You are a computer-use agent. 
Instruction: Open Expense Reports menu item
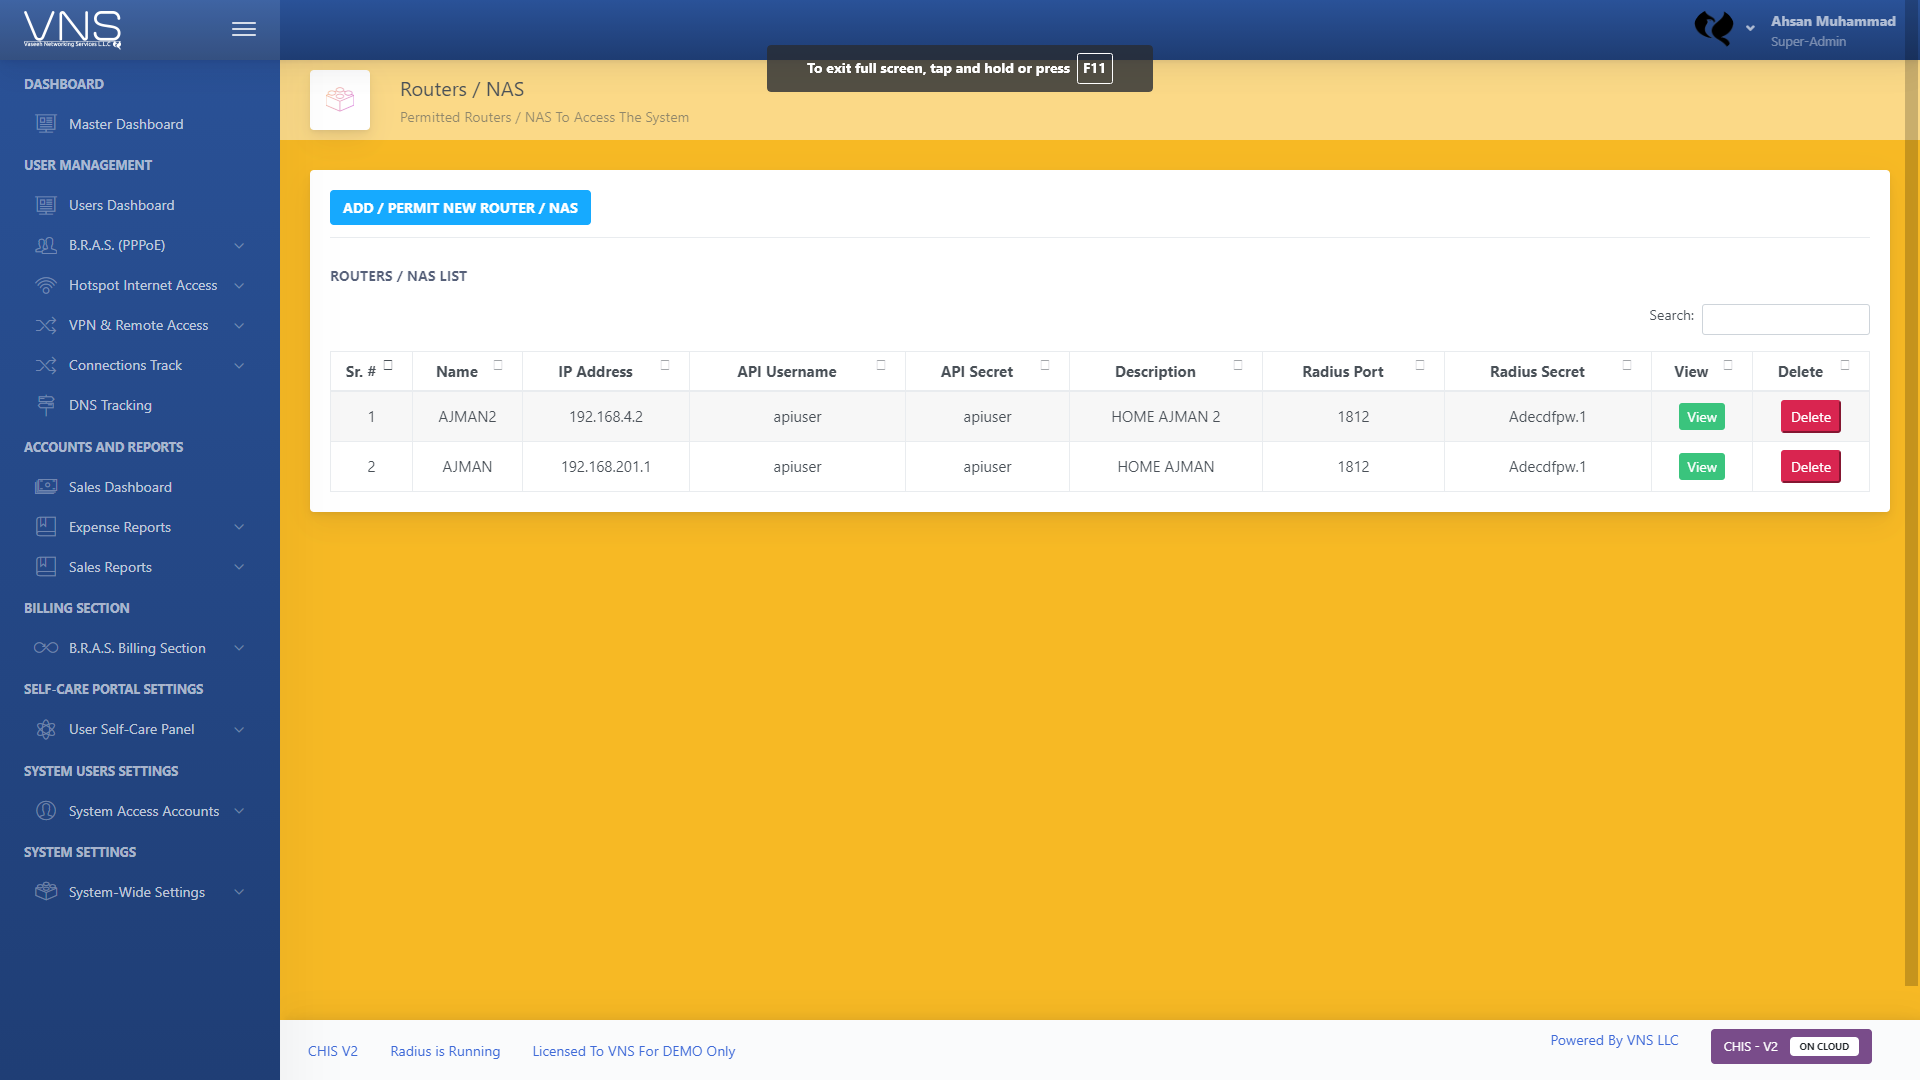pos(119,527)
